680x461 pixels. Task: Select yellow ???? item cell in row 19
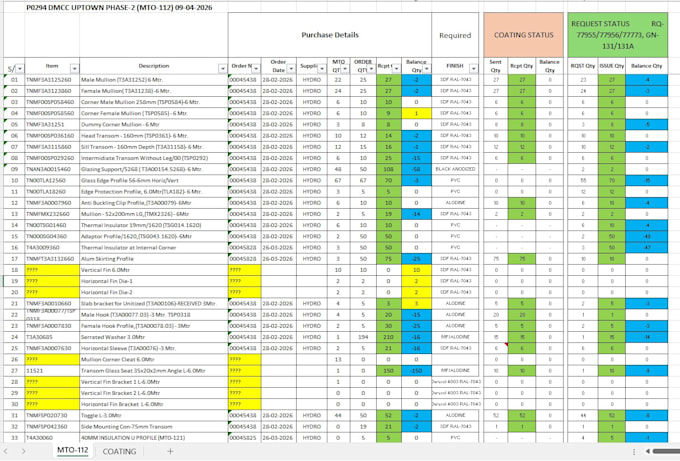(52, 281)
